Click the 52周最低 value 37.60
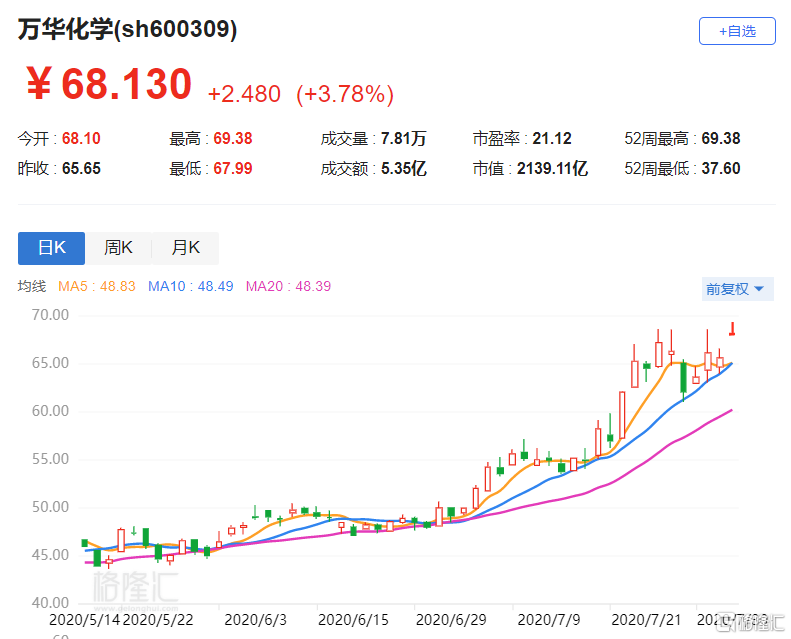Viewport: 791px width, 639px height. tap(721, 168)
